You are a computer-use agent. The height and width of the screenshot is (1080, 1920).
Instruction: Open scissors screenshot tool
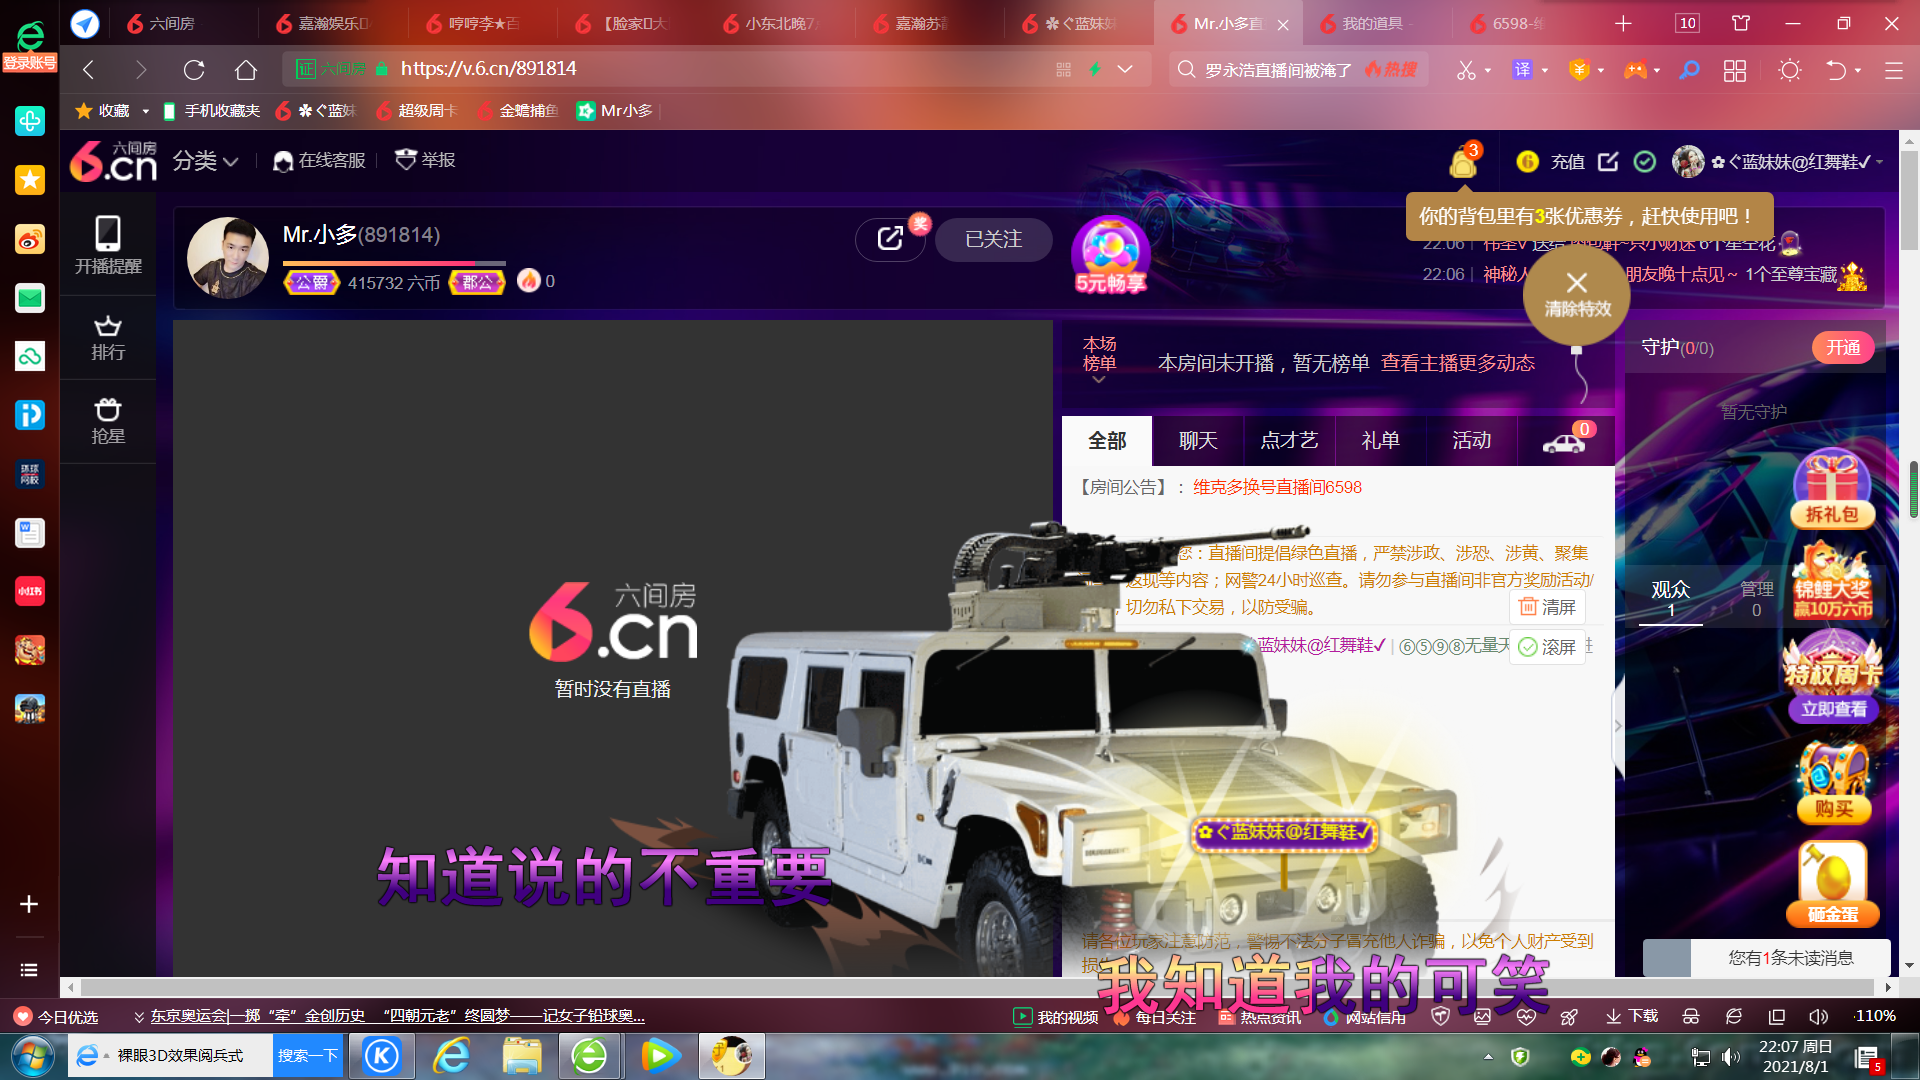click(1466, 69)
